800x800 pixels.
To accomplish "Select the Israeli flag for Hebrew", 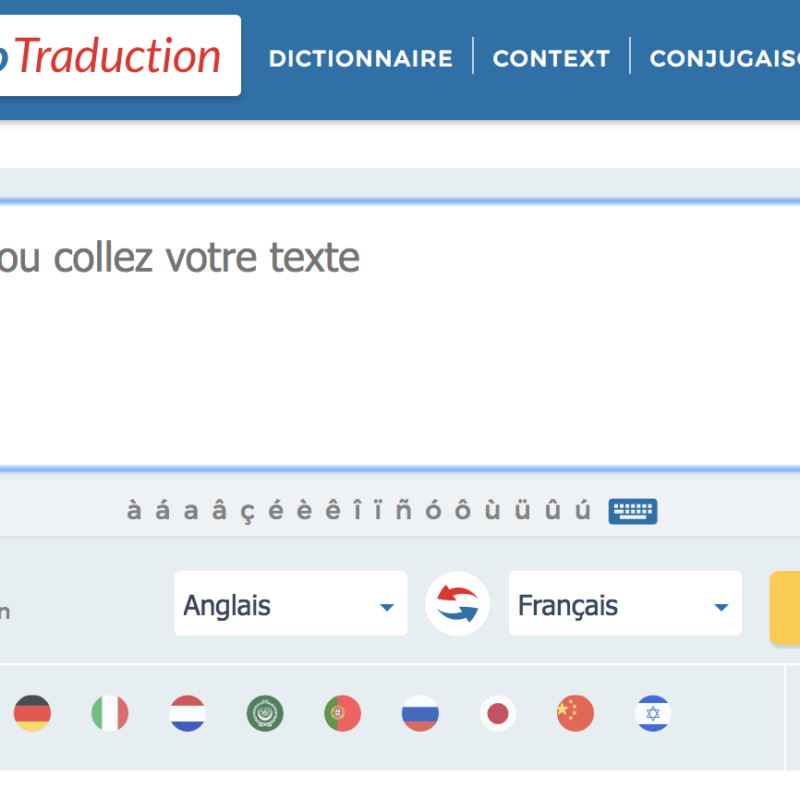I will pos(652,713).
